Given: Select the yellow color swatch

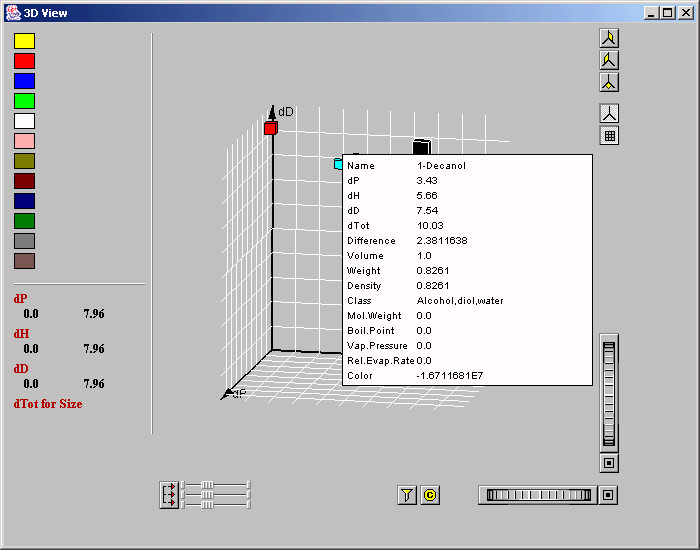Looking at the screenshot, I should [x=24, y=41].
